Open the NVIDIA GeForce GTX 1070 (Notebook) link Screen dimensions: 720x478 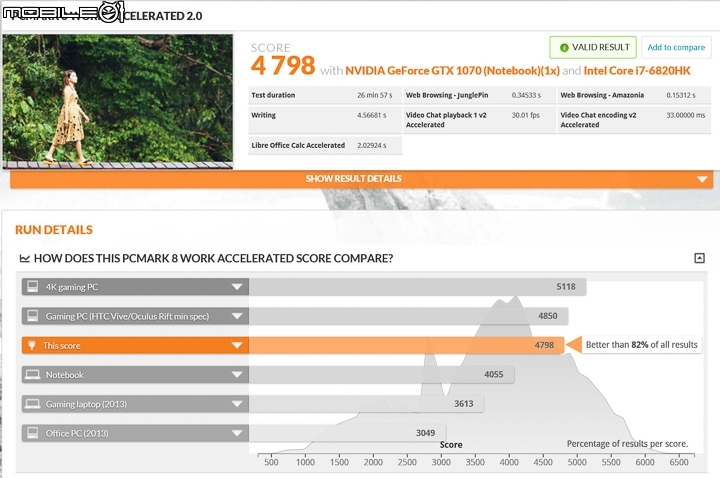(452, 71)
